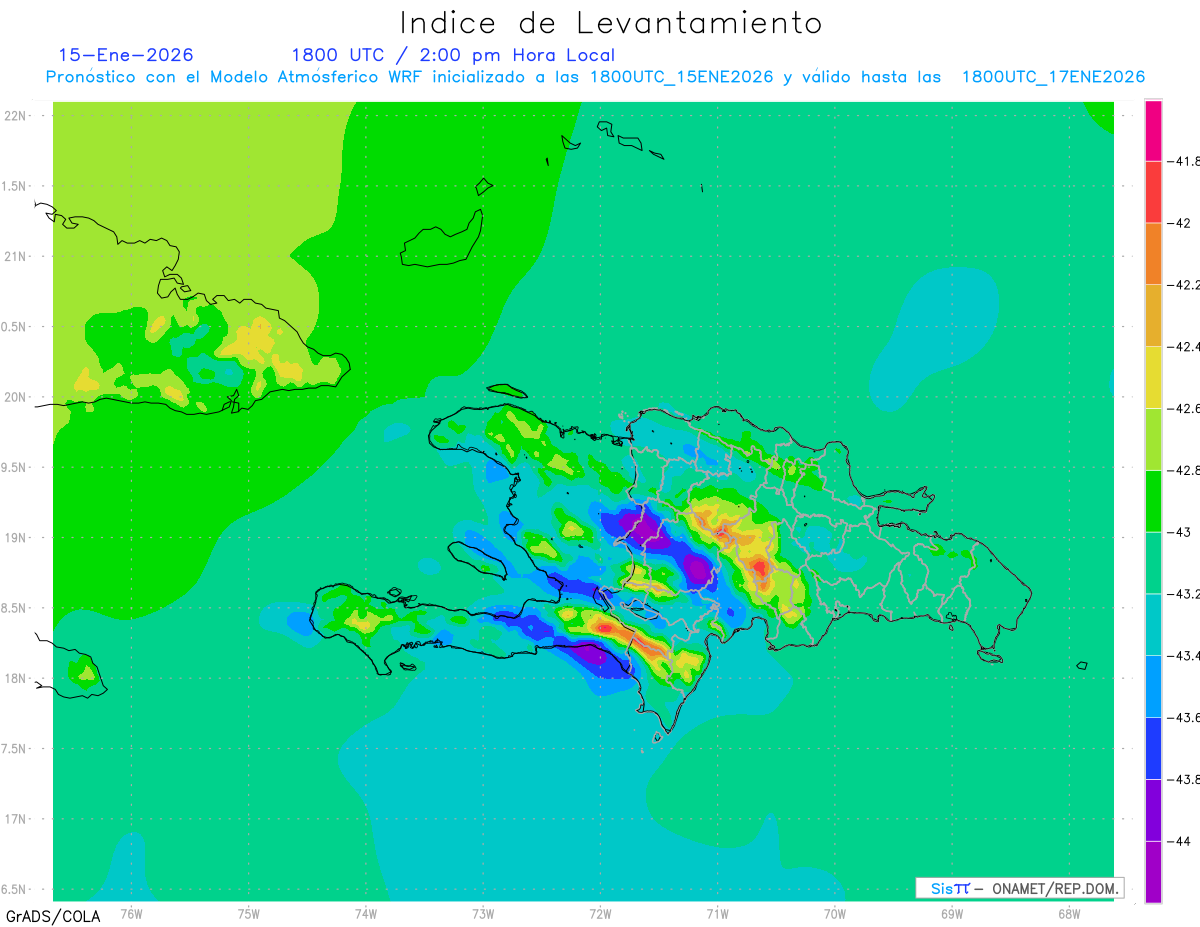1200x927 pixels.
Task: Click the latitude label '21N'
Action: (15, 257)
